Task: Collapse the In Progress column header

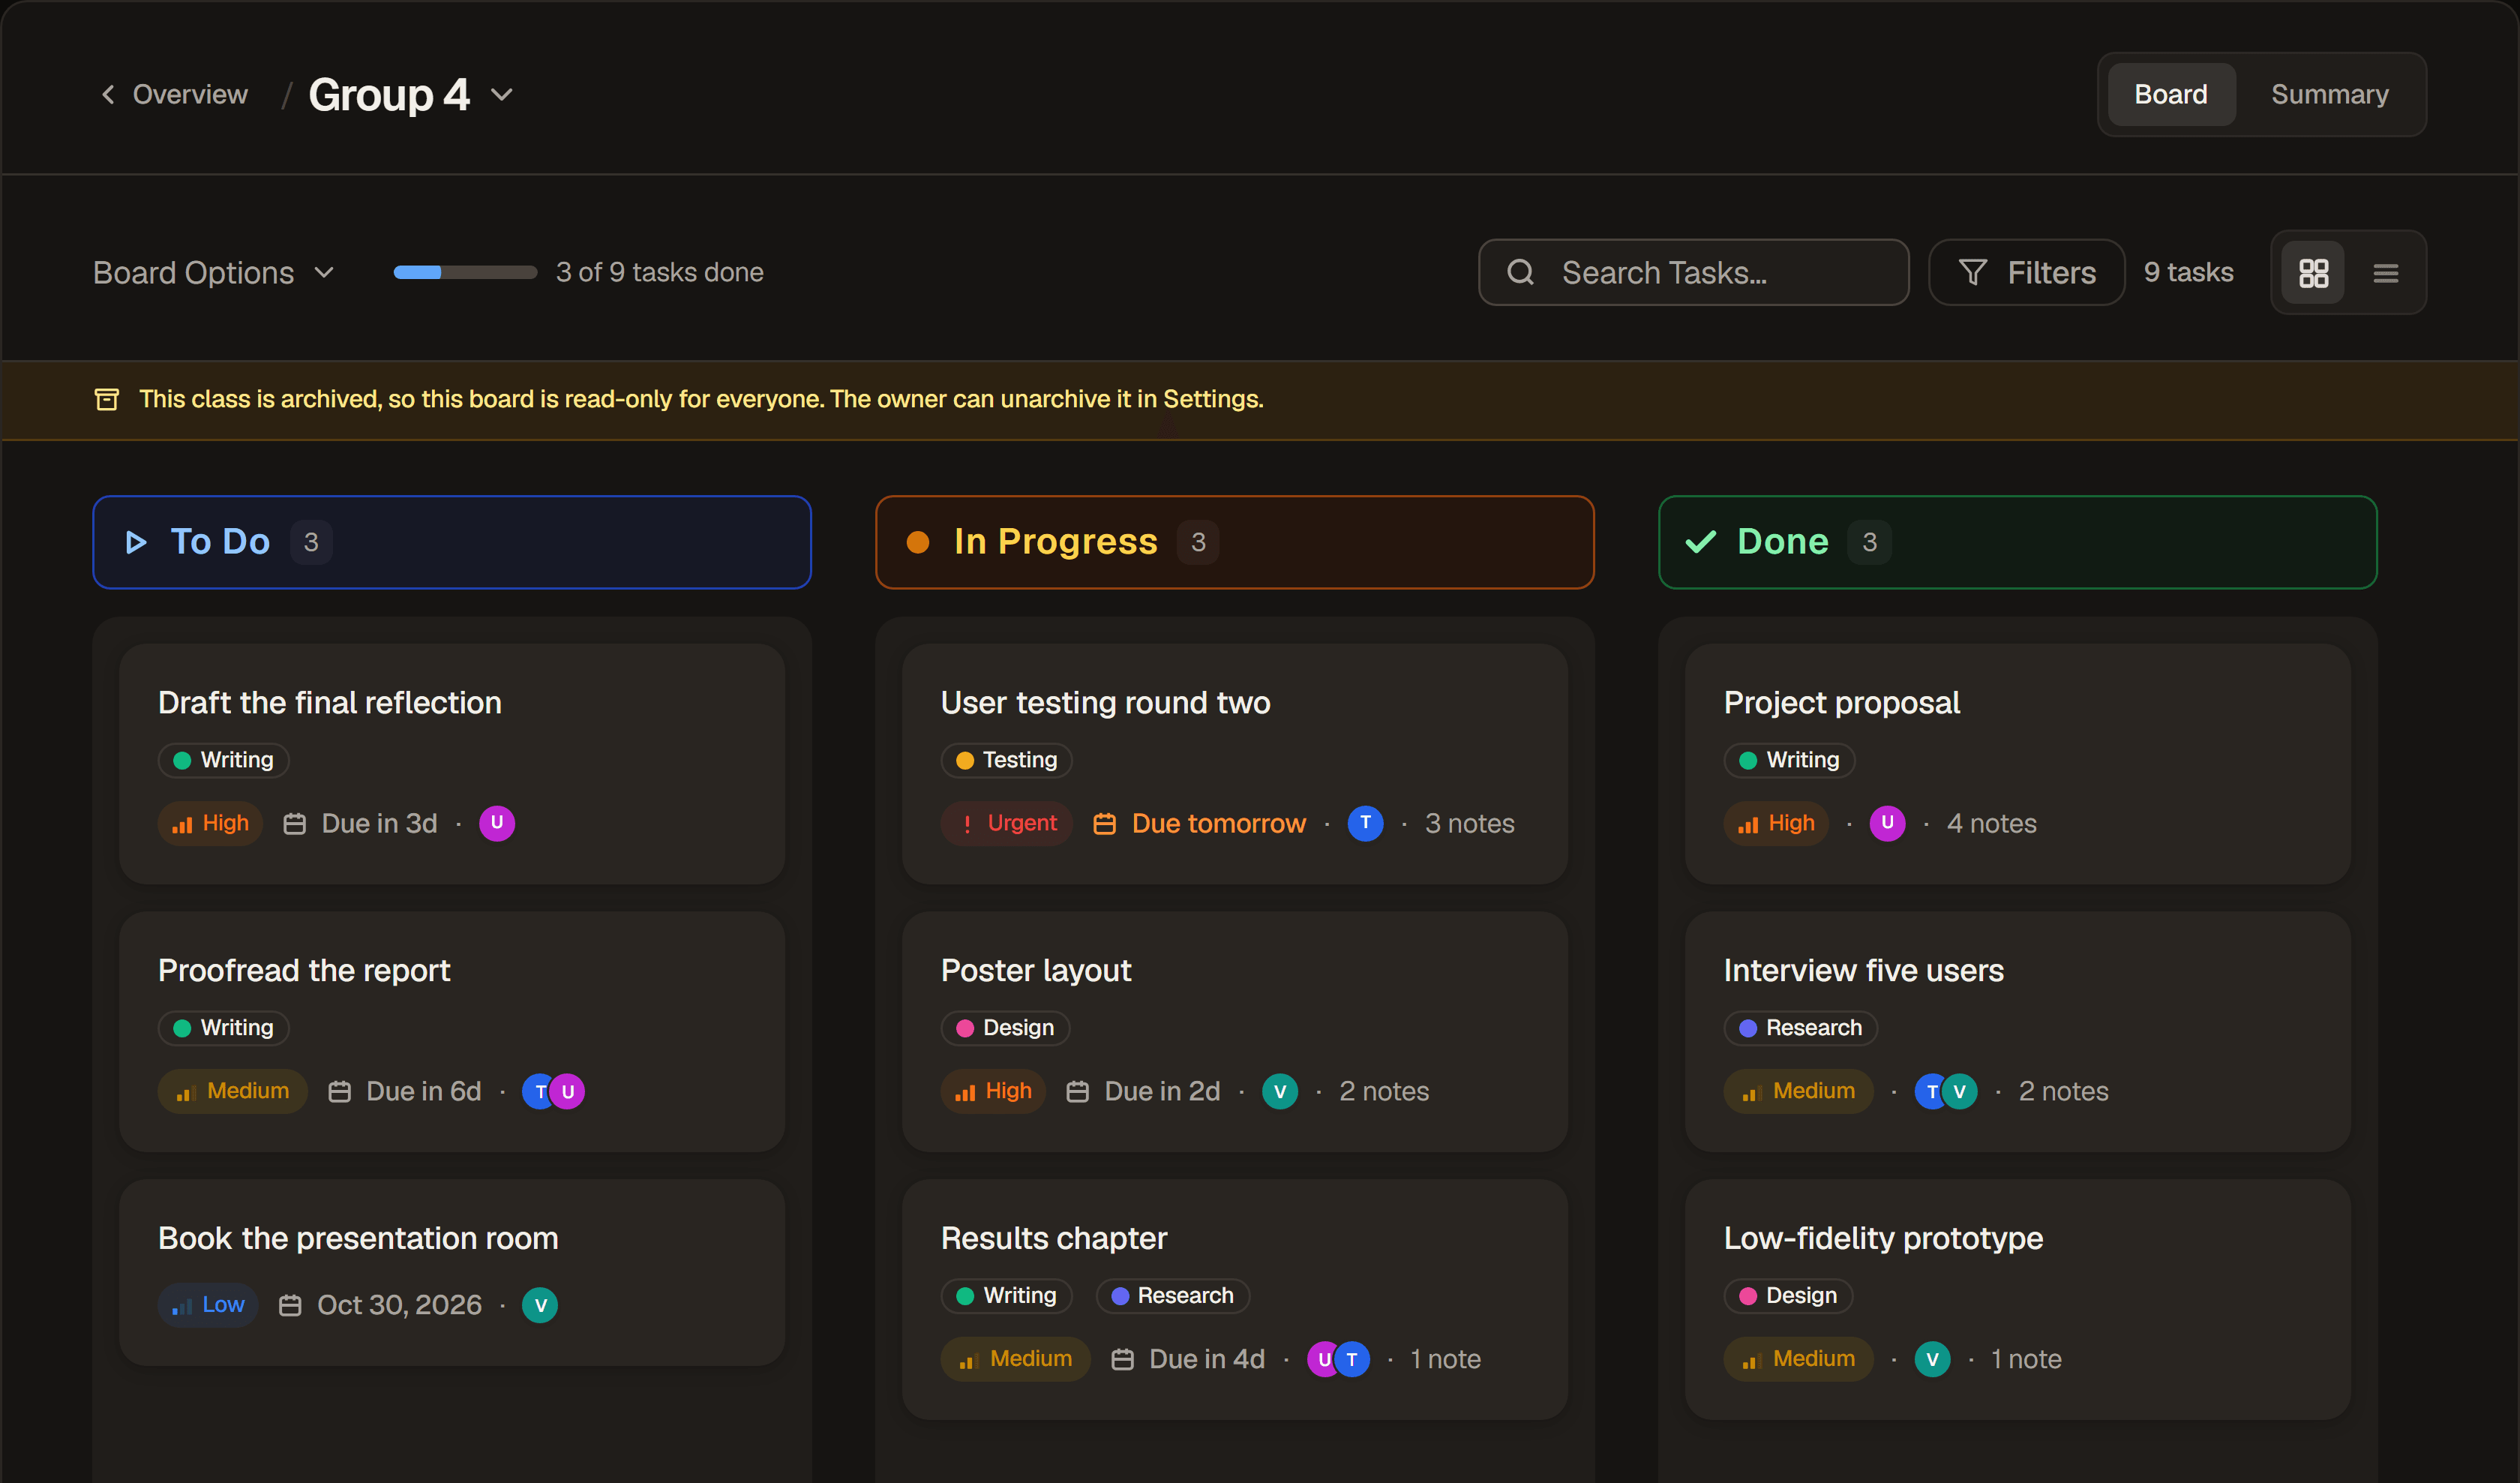Action: point(1234,542)
